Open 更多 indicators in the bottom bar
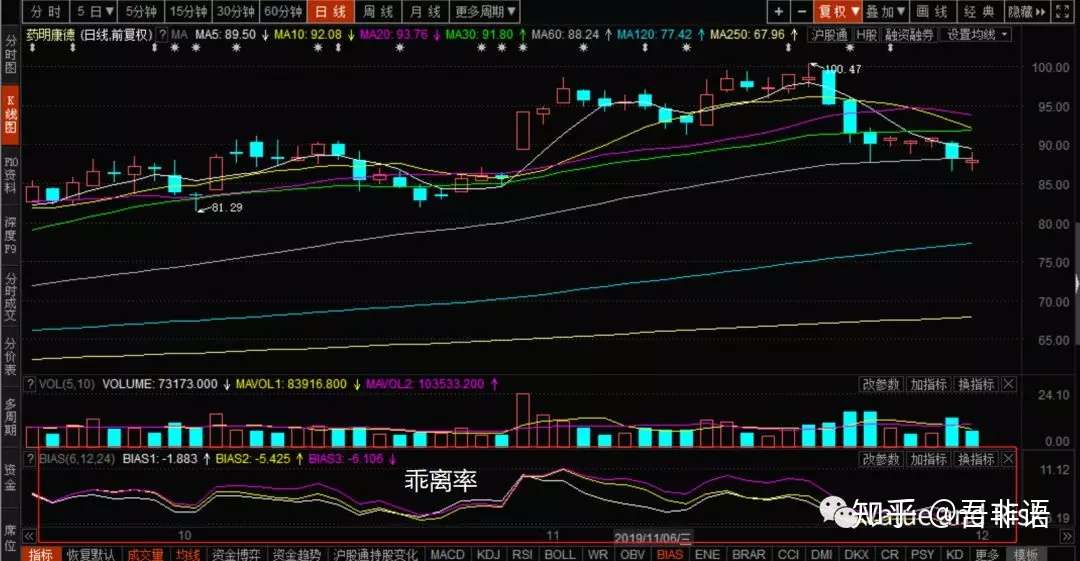Screen dimensions: 1080x561 click(x=986, y=554)
